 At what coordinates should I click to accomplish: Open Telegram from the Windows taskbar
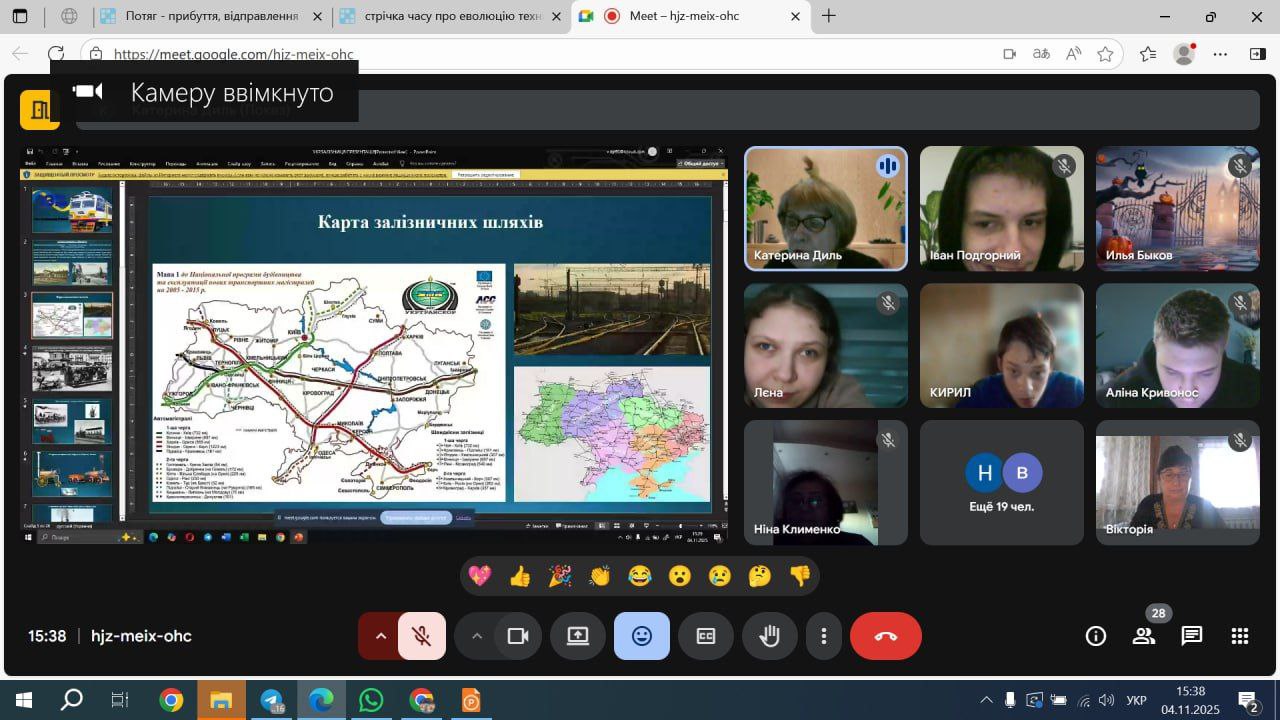(x=272, y=700)
